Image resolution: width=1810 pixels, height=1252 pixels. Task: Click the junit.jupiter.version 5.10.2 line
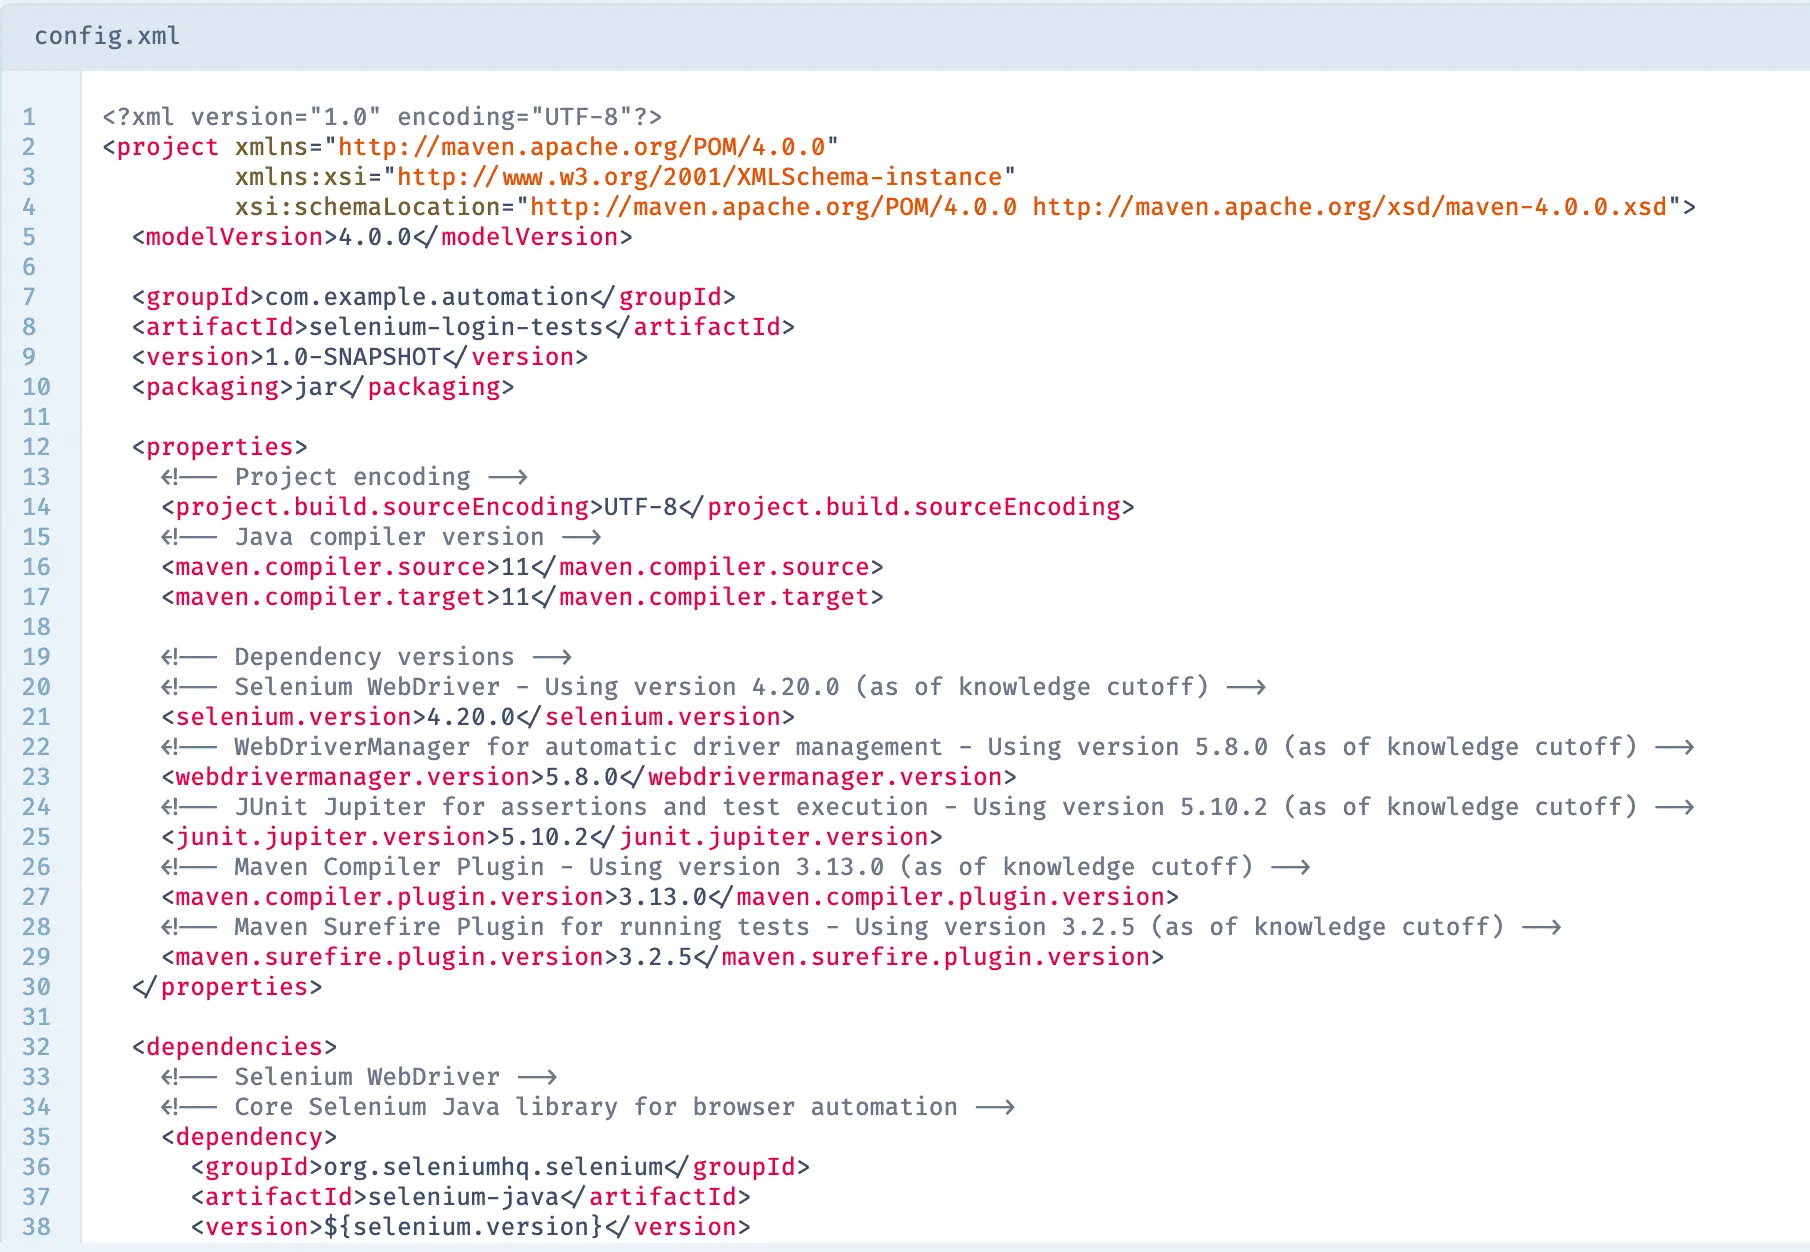(552, 837)
